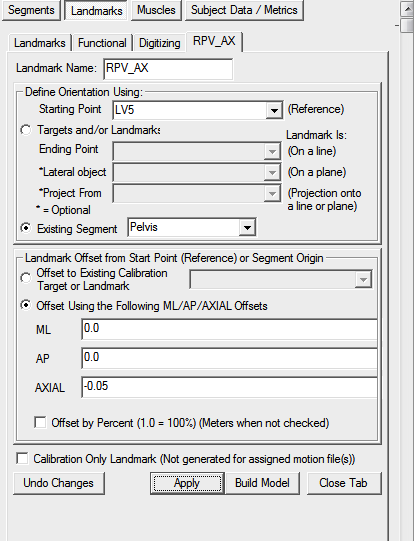This screenshot has height=541, width=414.
Task: Check the Calibration Only Landmark box
Action: [22, 459]
